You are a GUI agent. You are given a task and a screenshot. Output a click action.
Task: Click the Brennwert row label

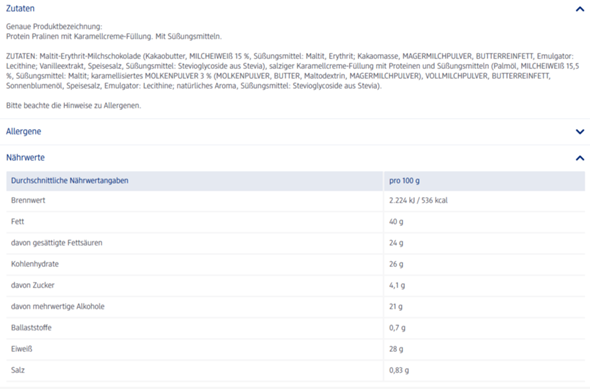28,200
